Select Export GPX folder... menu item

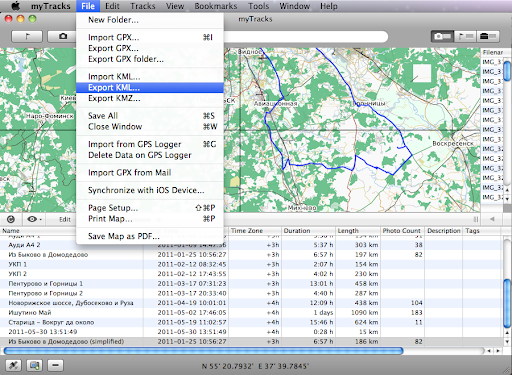[150, 59]
